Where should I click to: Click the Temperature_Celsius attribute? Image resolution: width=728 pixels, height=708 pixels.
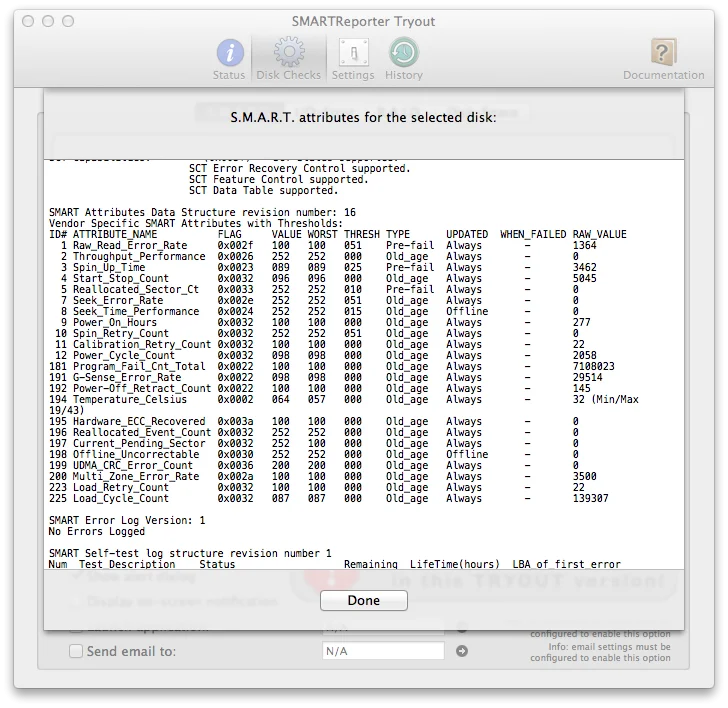[130, 399]
